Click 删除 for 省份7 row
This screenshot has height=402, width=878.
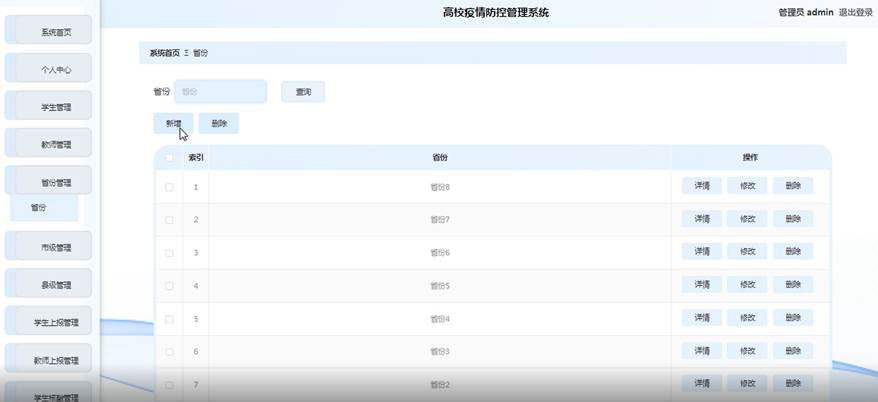tap(793, 219)
